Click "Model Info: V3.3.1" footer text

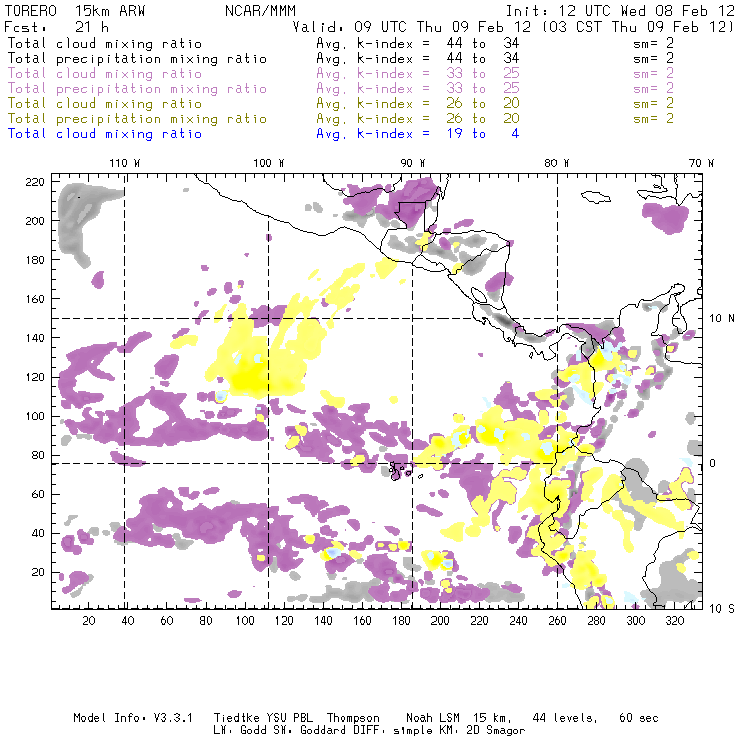133,718
